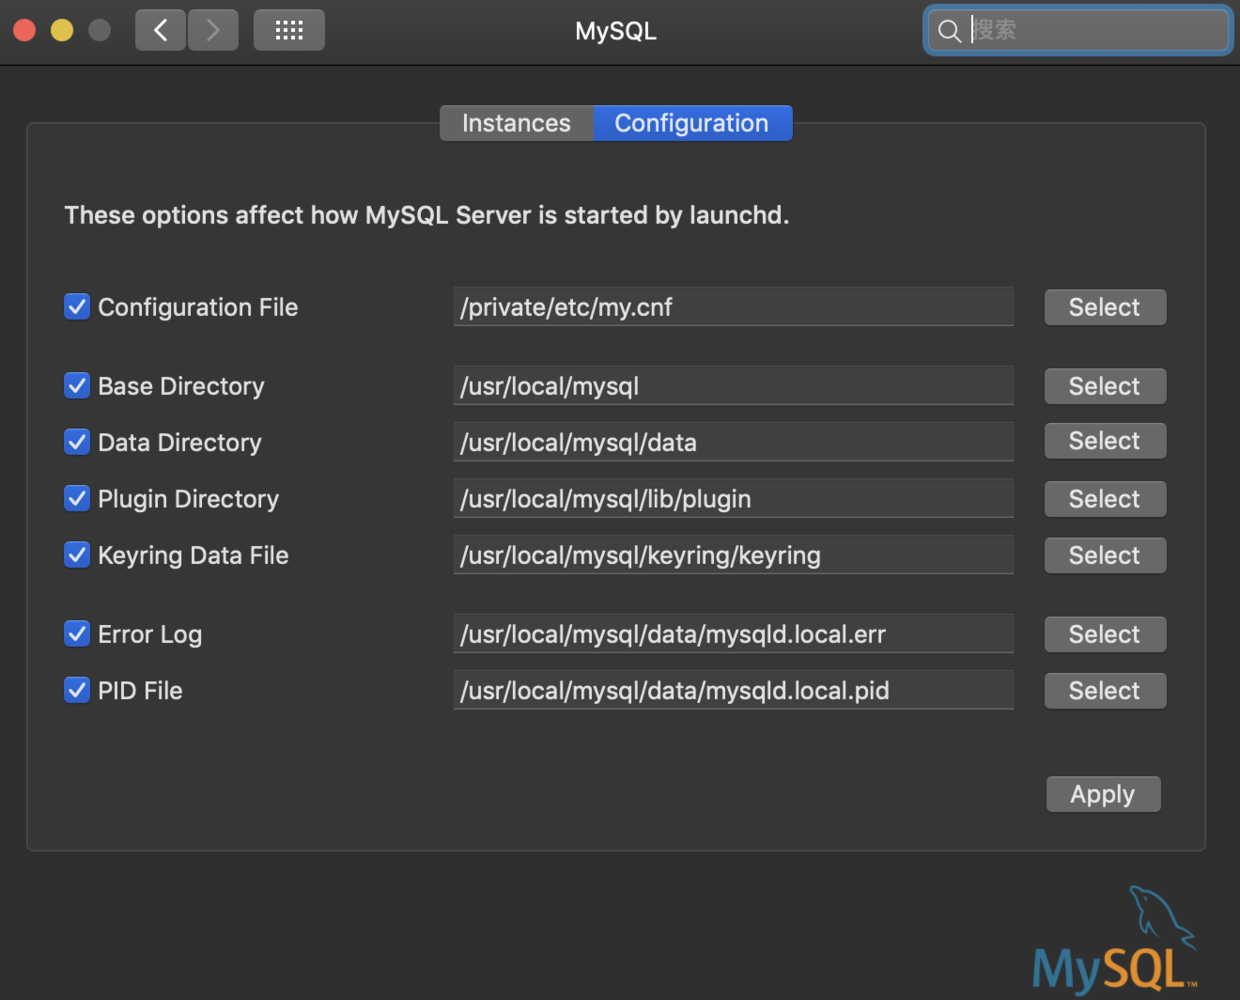Click the keyring/keyring path field

click(x=733, y=555)
